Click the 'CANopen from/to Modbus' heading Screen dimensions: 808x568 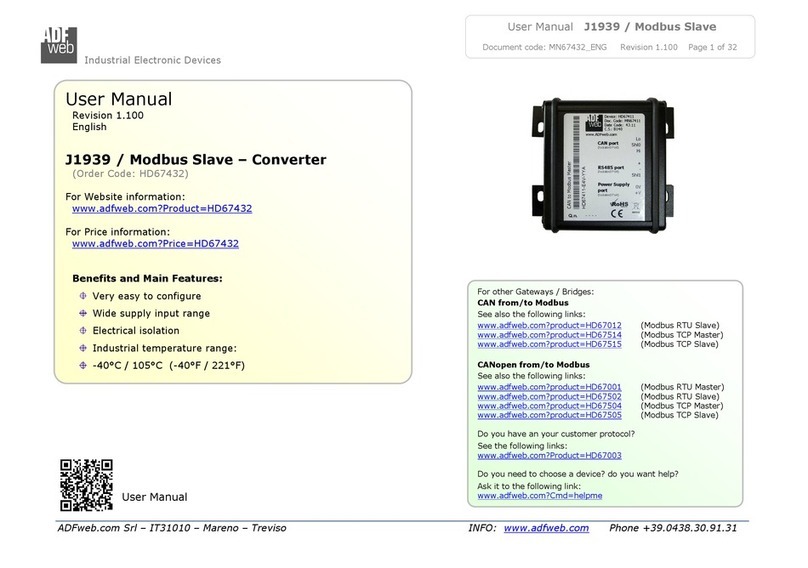click(x=533, y=365)
